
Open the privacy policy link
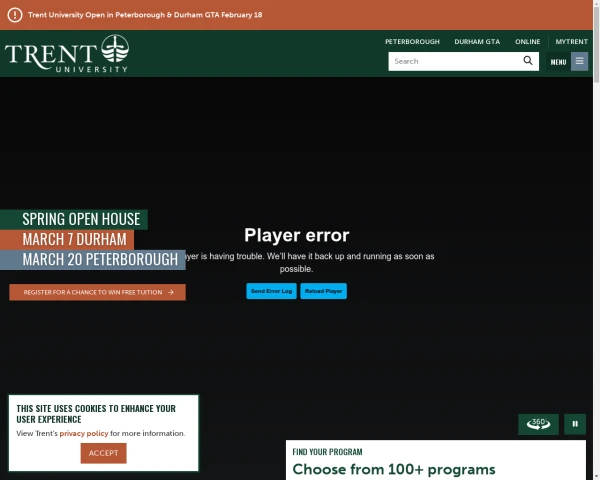tap(84, 433)
